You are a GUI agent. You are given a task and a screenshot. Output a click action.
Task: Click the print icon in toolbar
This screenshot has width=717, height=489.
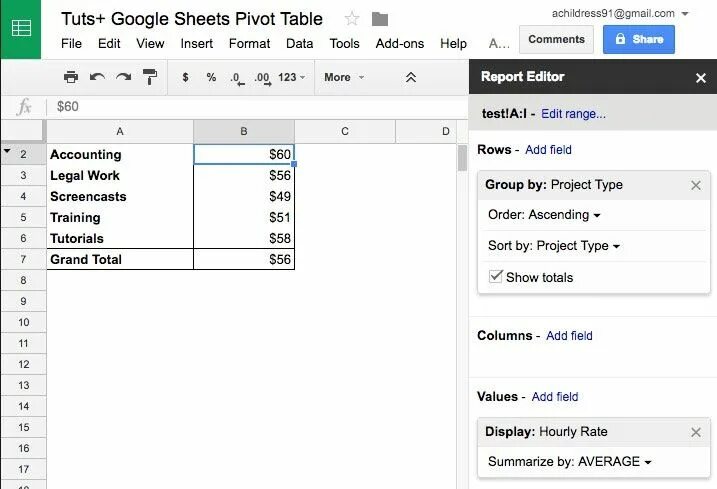(71, 77)
